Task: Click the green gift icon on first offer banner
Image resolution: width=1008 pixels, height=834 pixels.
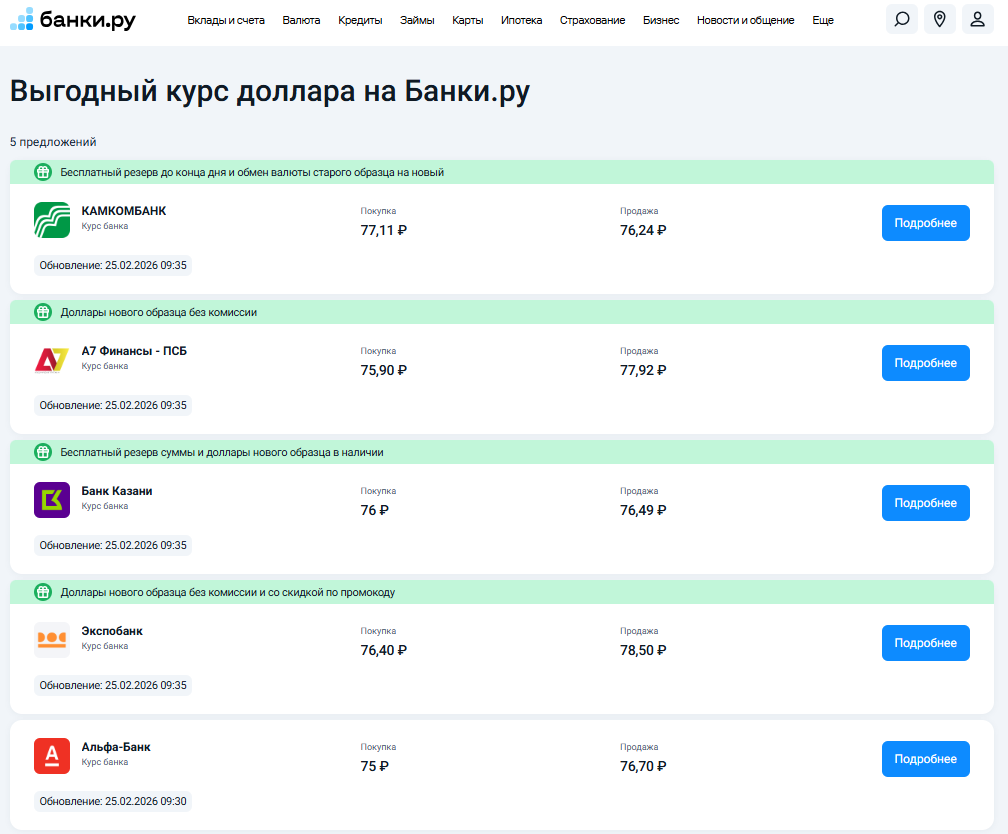Action: [x=41, y=171]
